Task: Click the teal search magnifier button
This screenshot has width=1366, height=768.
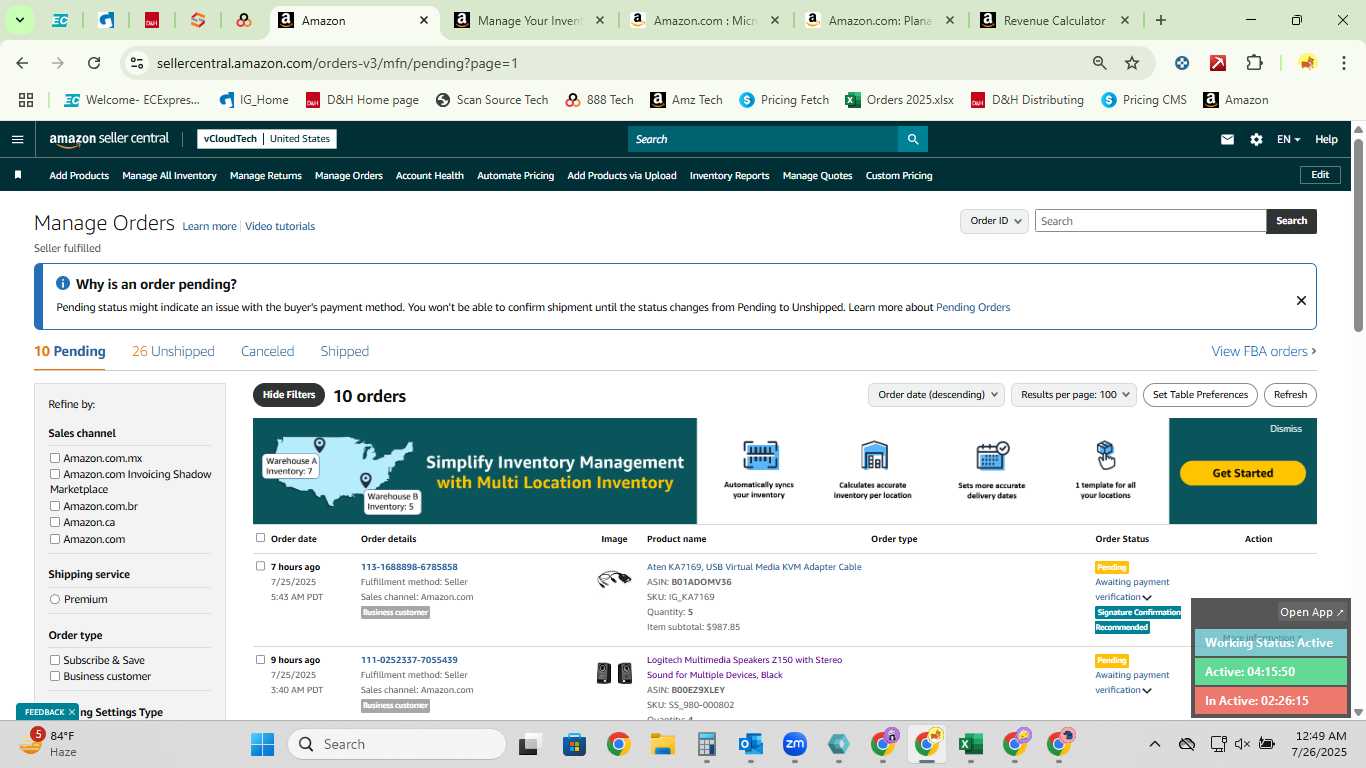Action: click(x=912, y=139)
